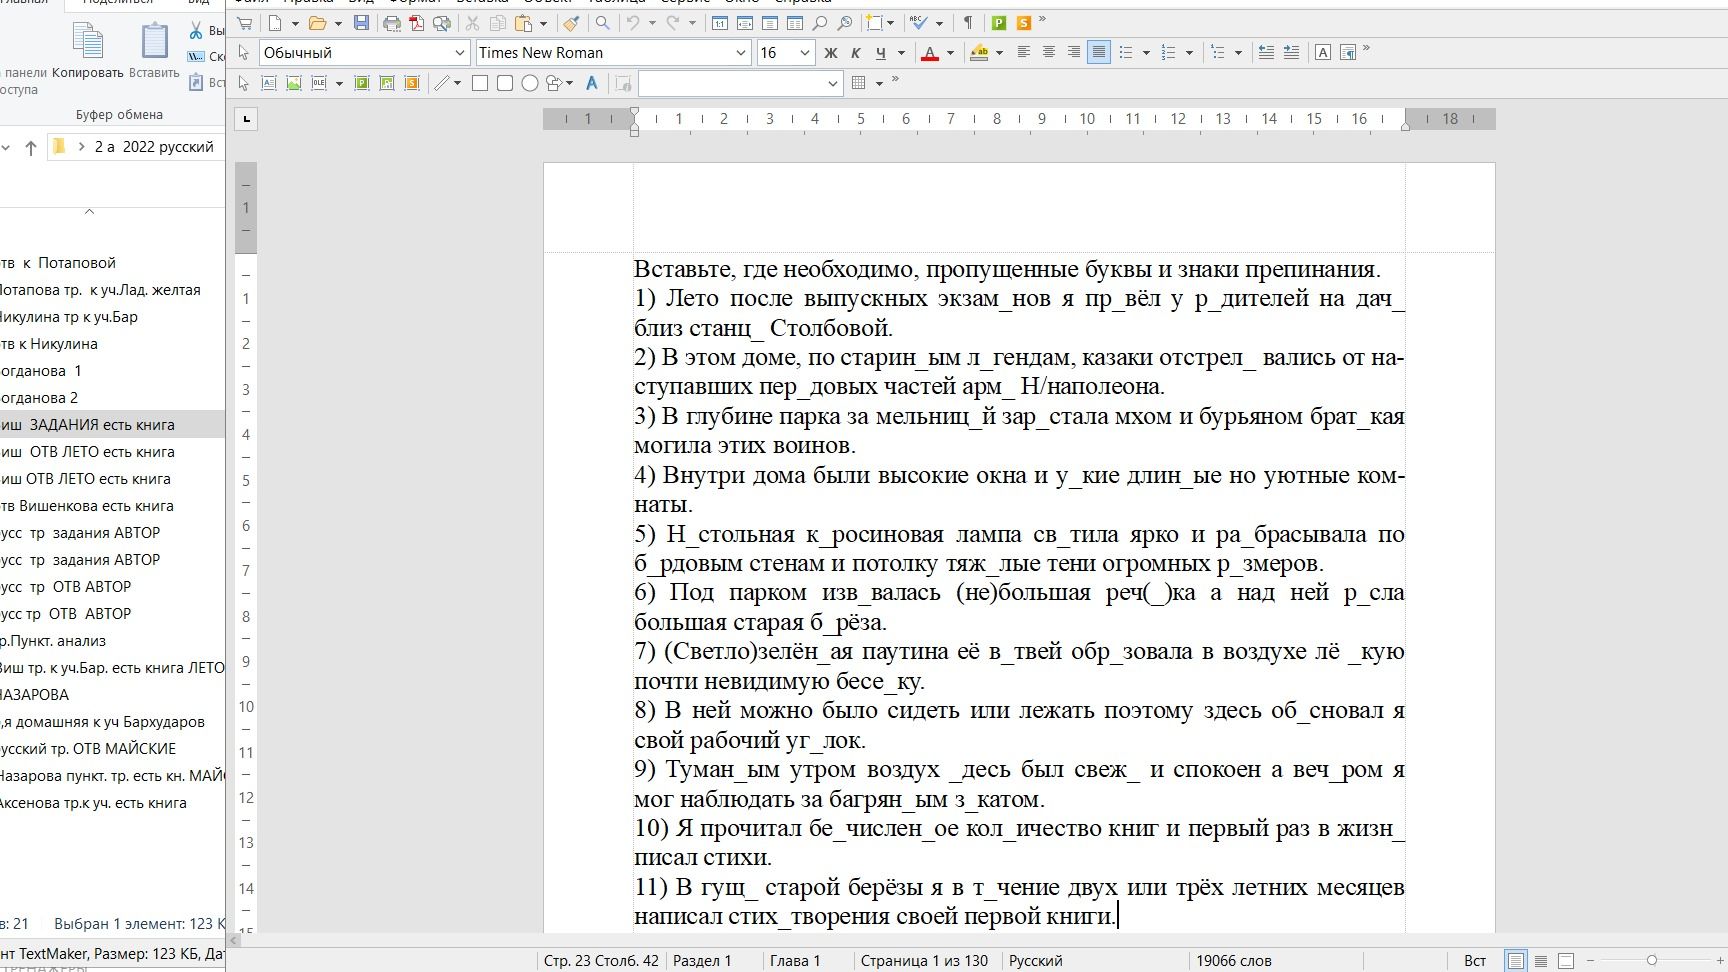Draw a rectangle shape
Image resolution: width=1728 pixels, height=972 pixels.
click(480, 83)
